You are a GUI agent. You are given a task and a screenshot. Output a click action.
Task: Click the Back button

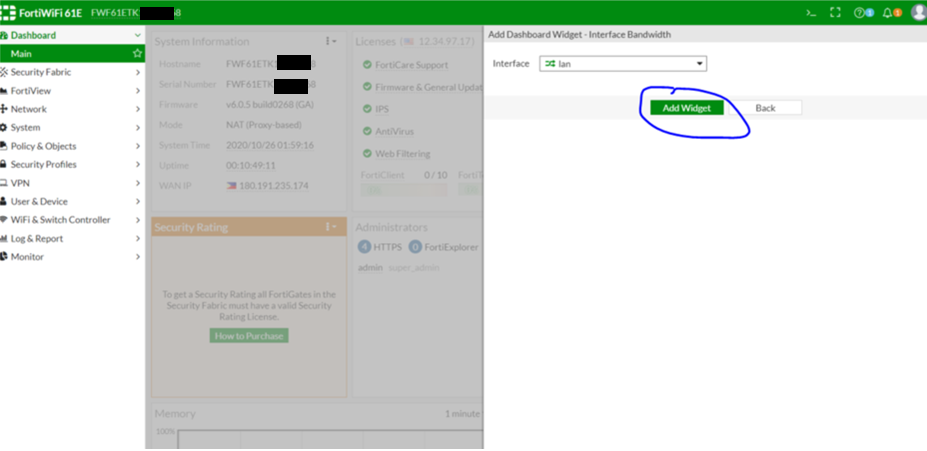point(765,108)
